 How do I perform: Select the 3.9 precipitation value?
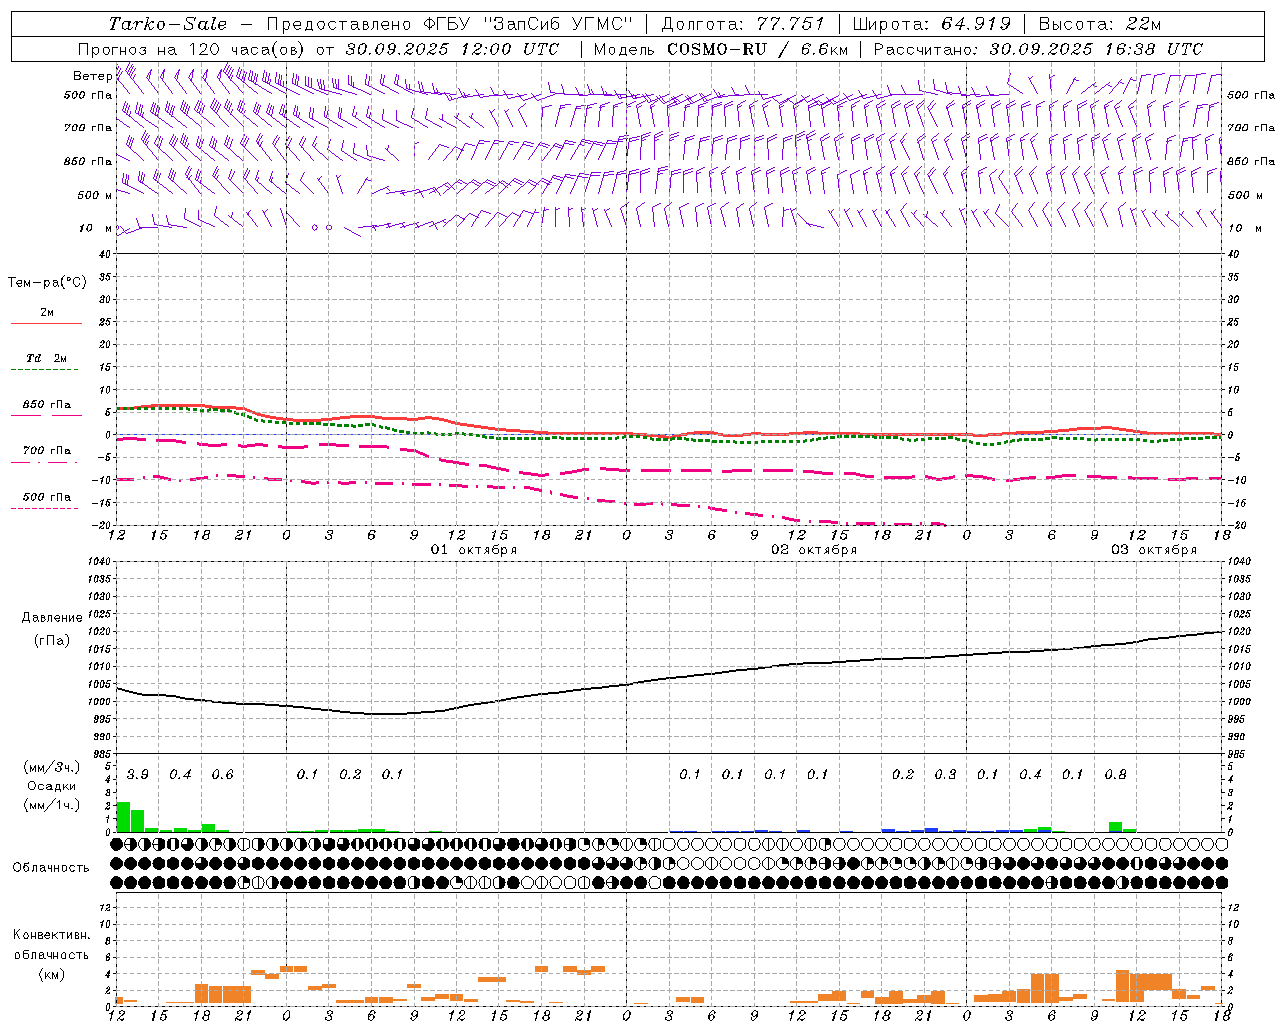[138, 775]
